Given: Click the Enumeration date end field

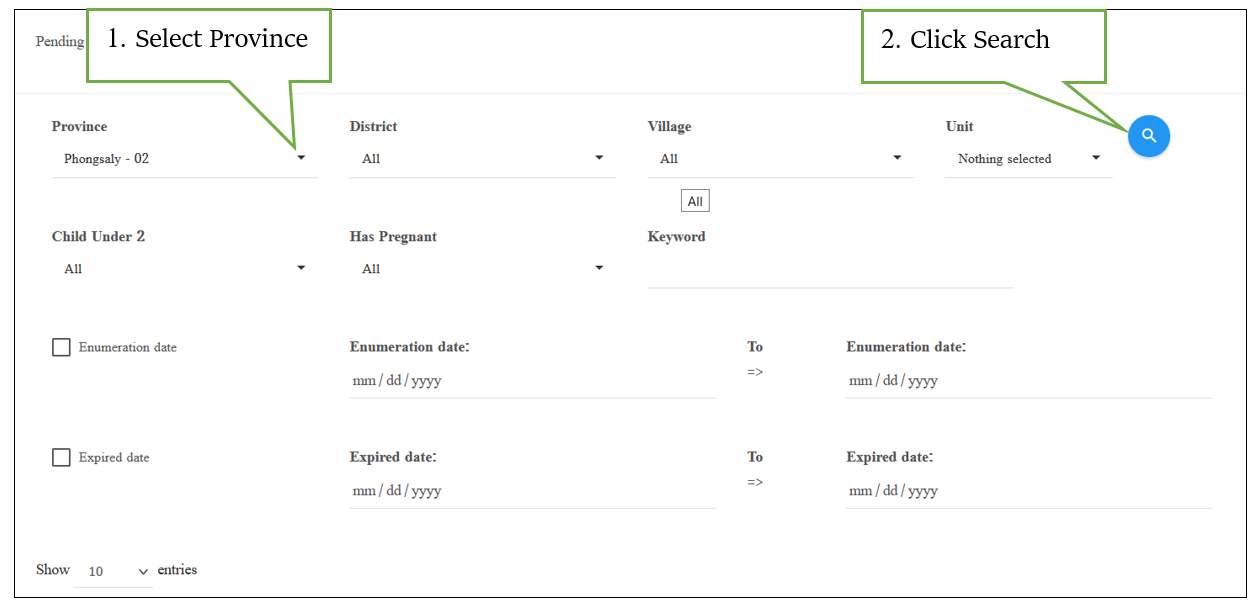Looking at the screenshot, I should tap(1028, 381).
